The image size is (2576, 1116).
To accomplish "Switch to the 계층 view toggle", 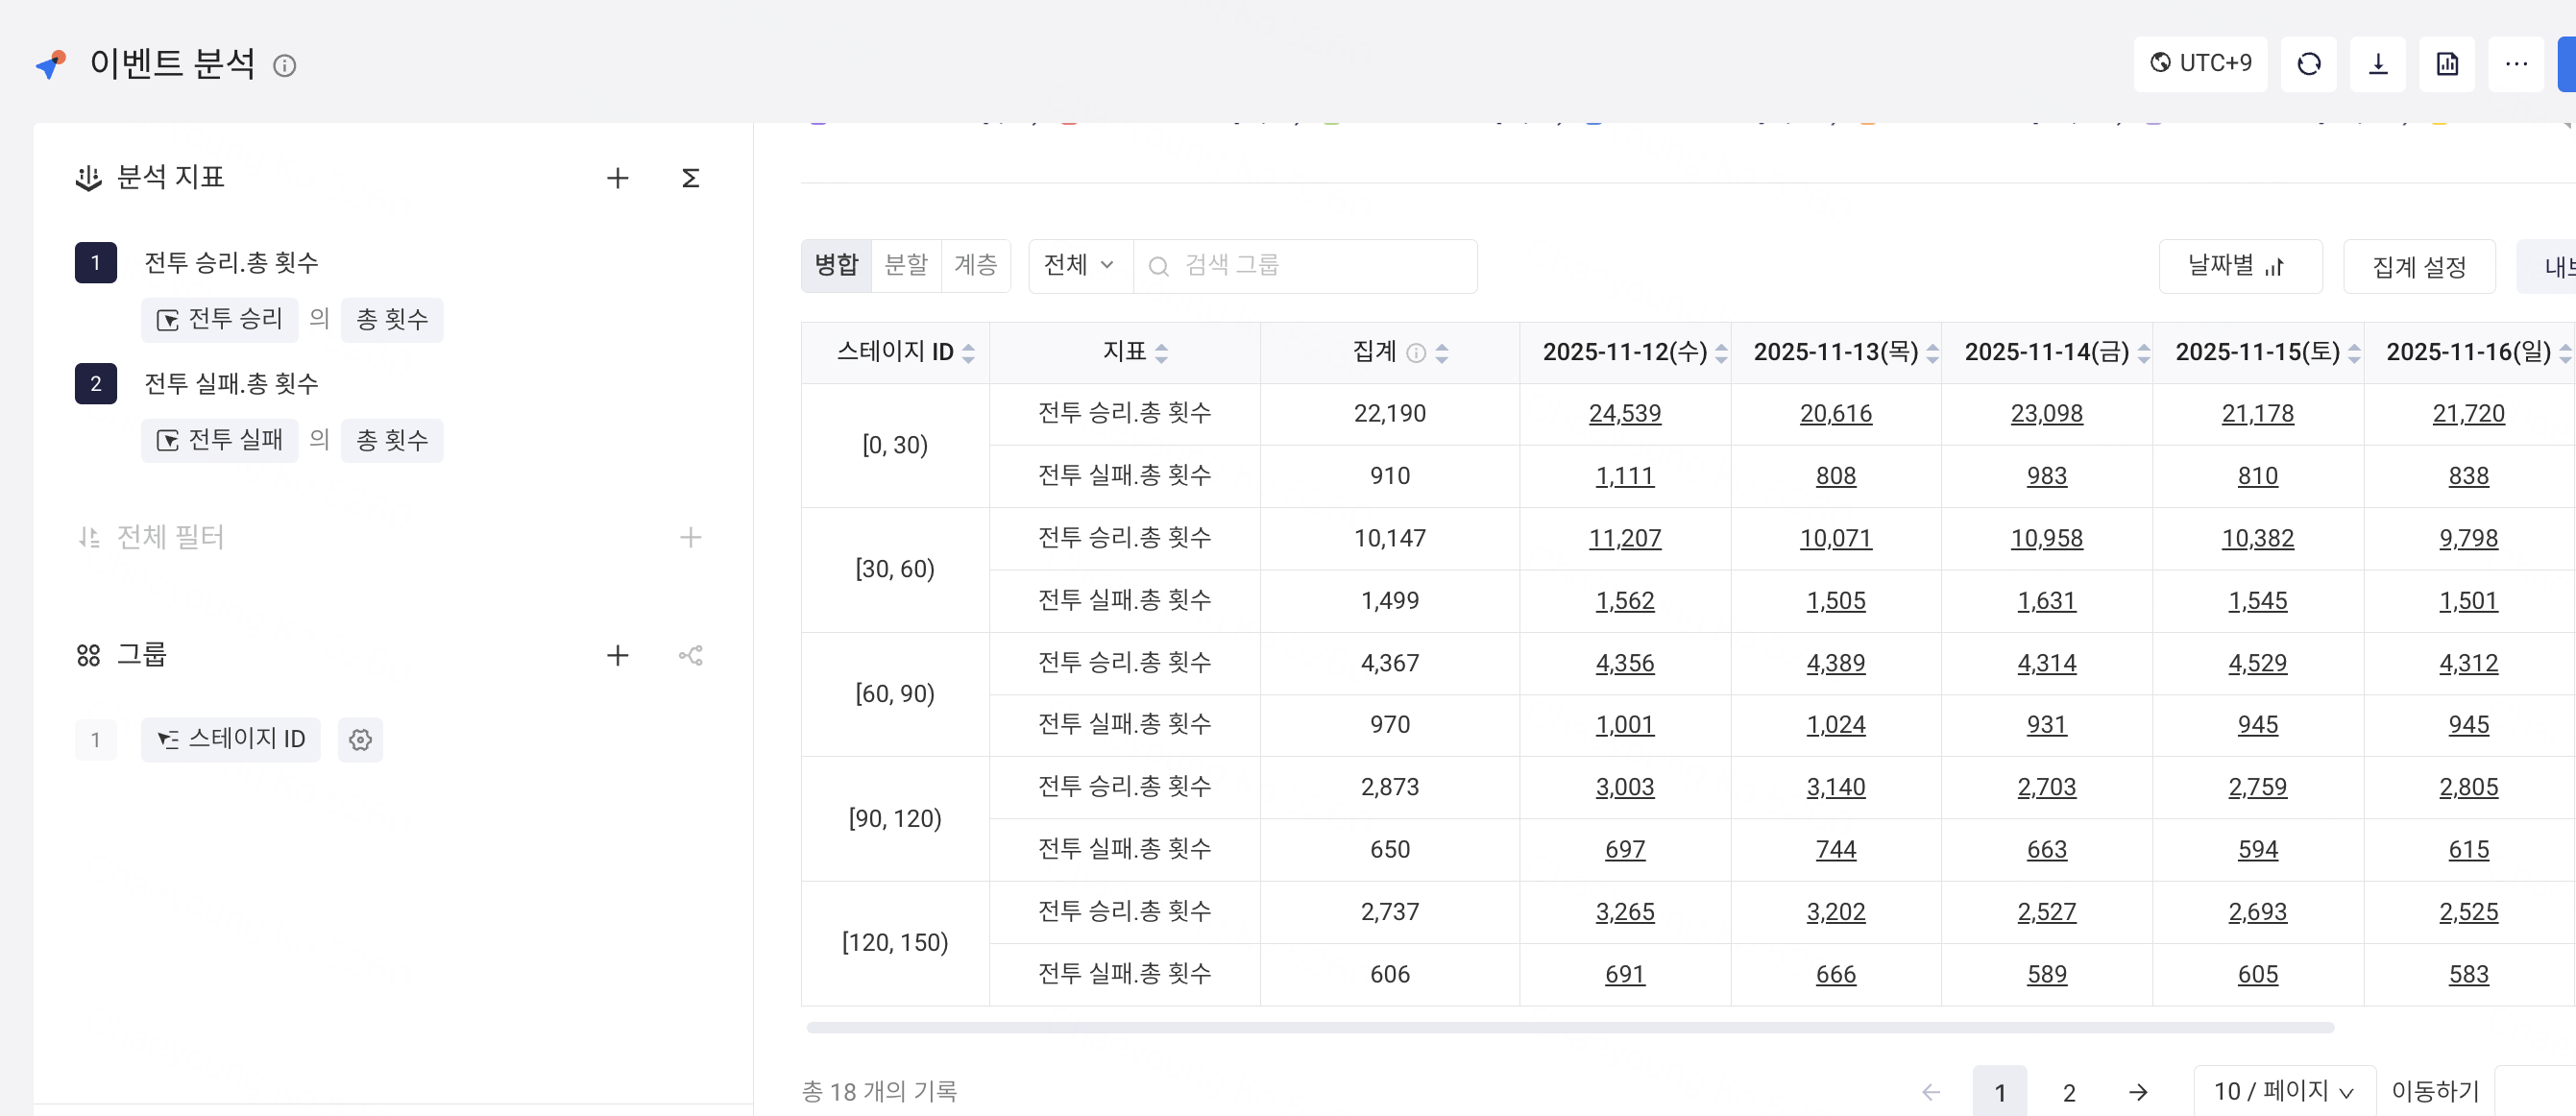I will 975,265.
